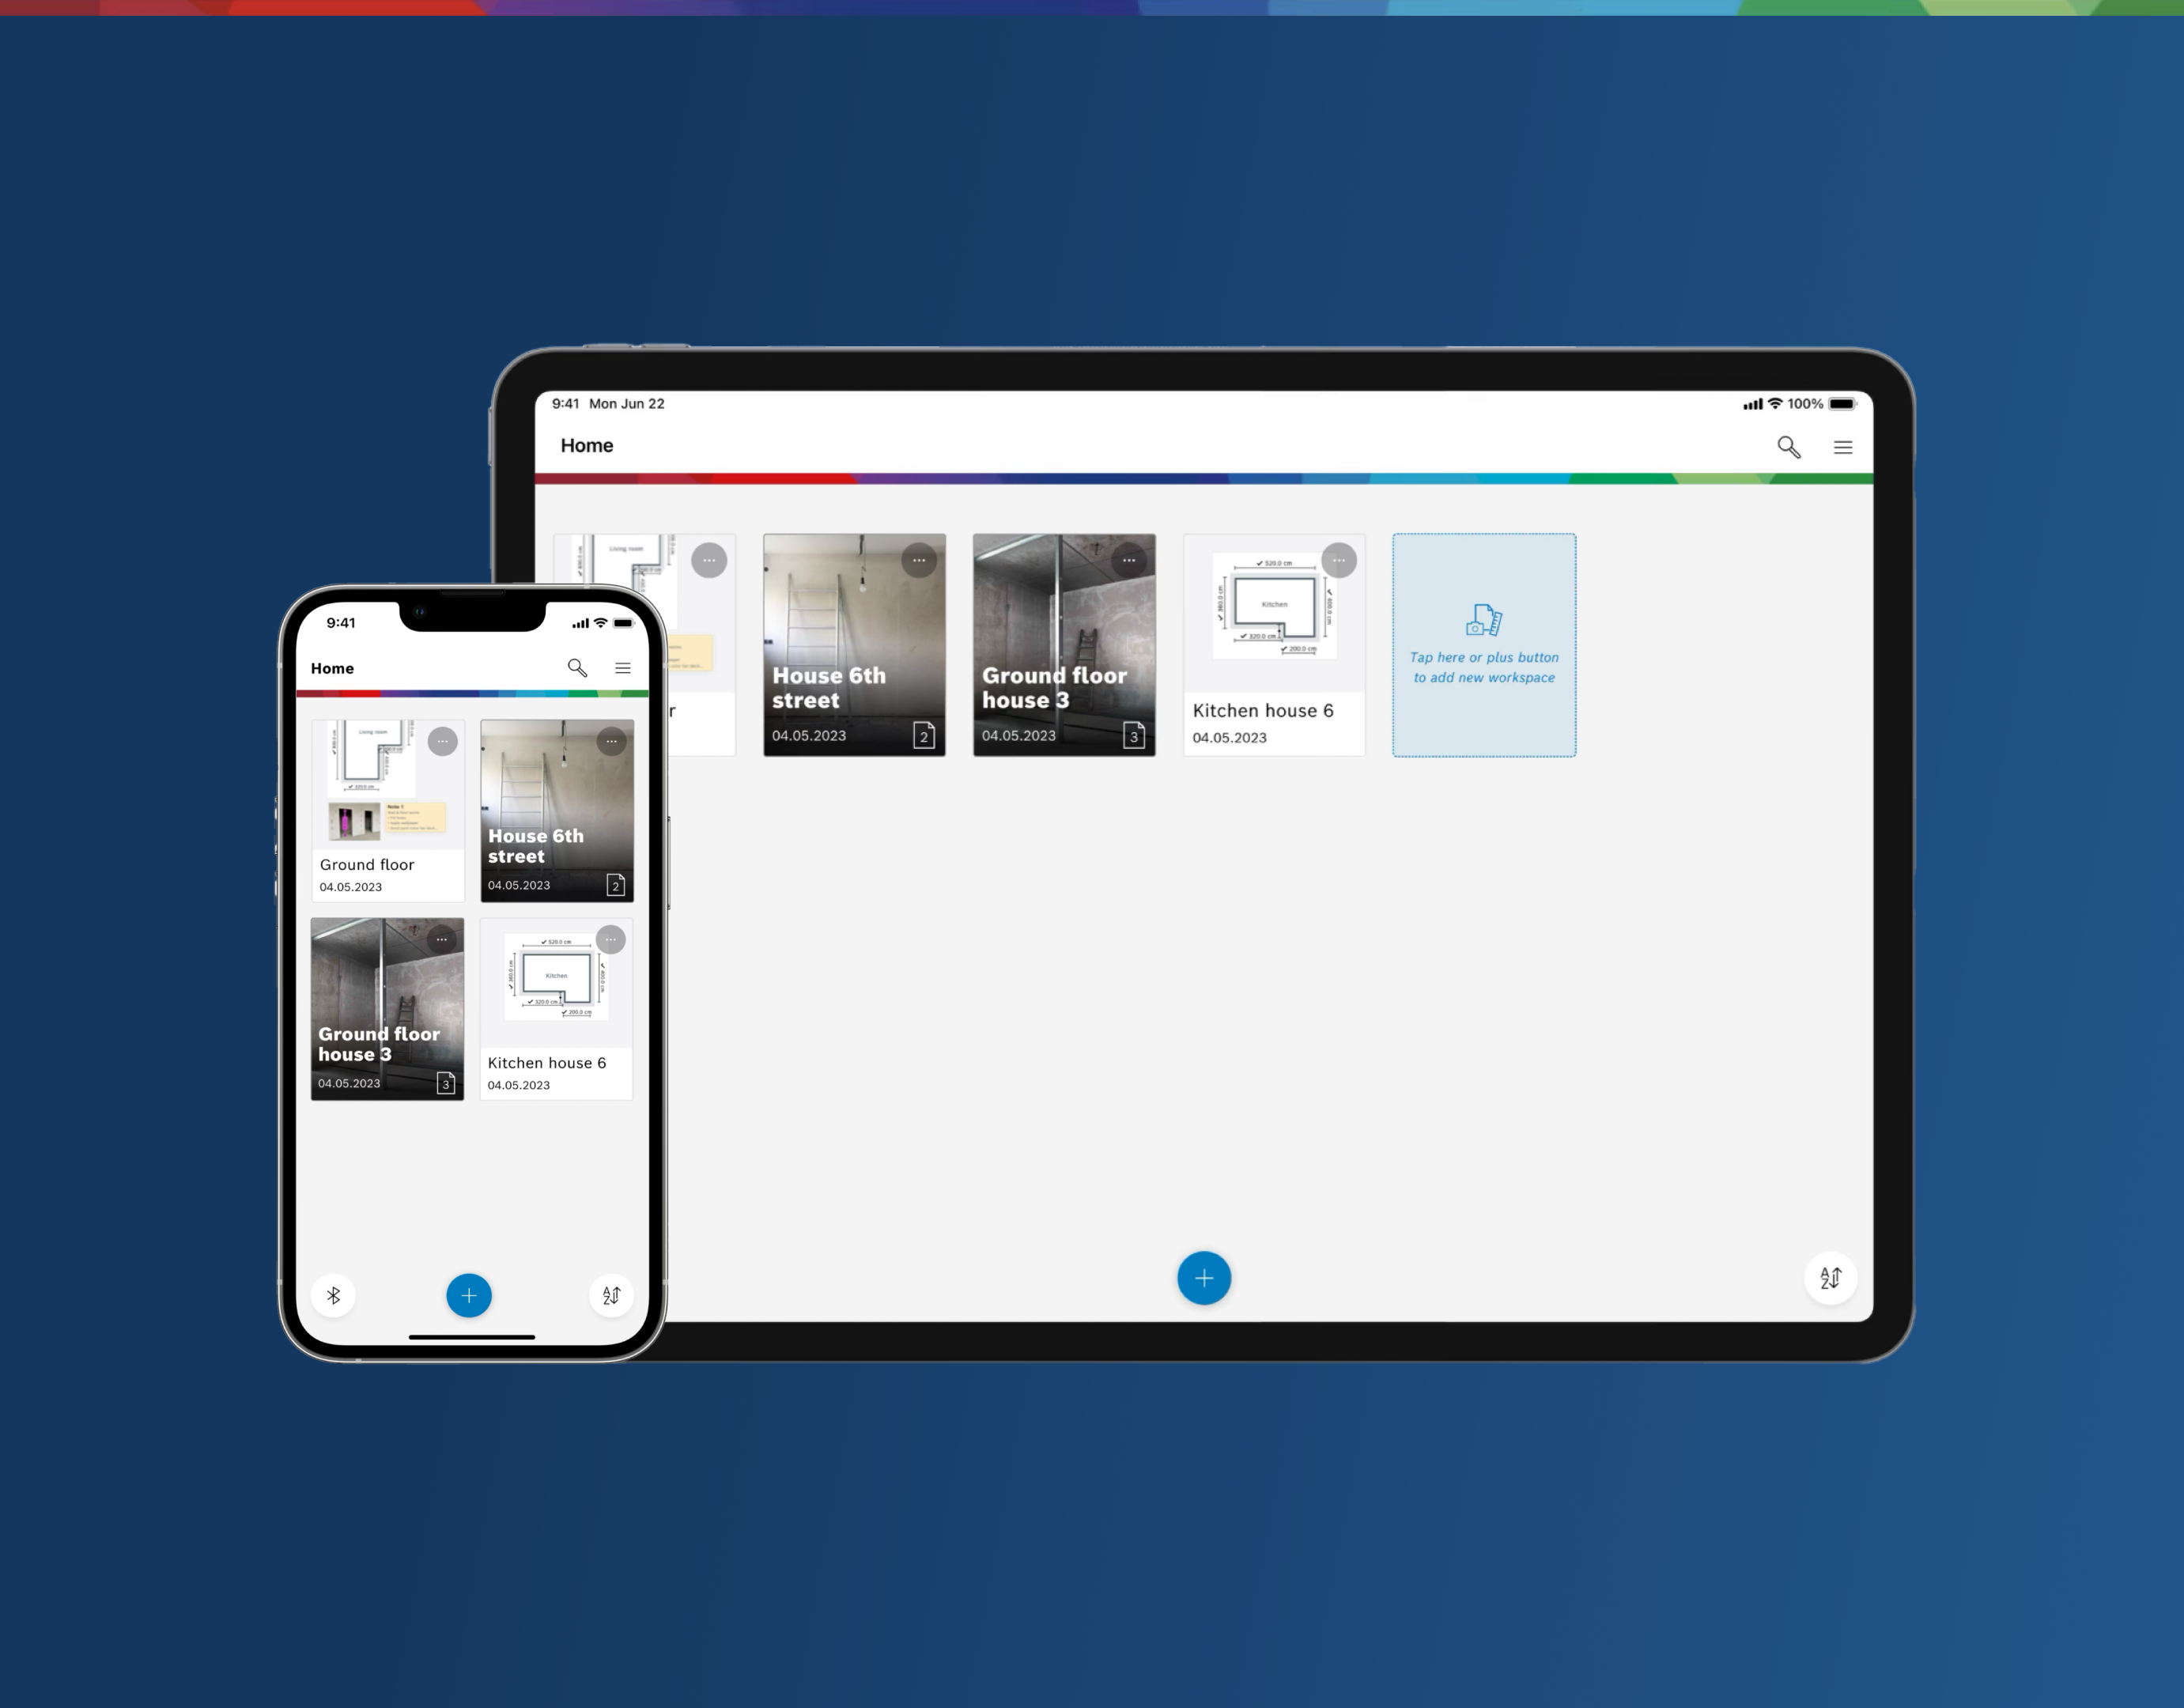Open search on the tablet Home screen

click(x=1788, y=447)
